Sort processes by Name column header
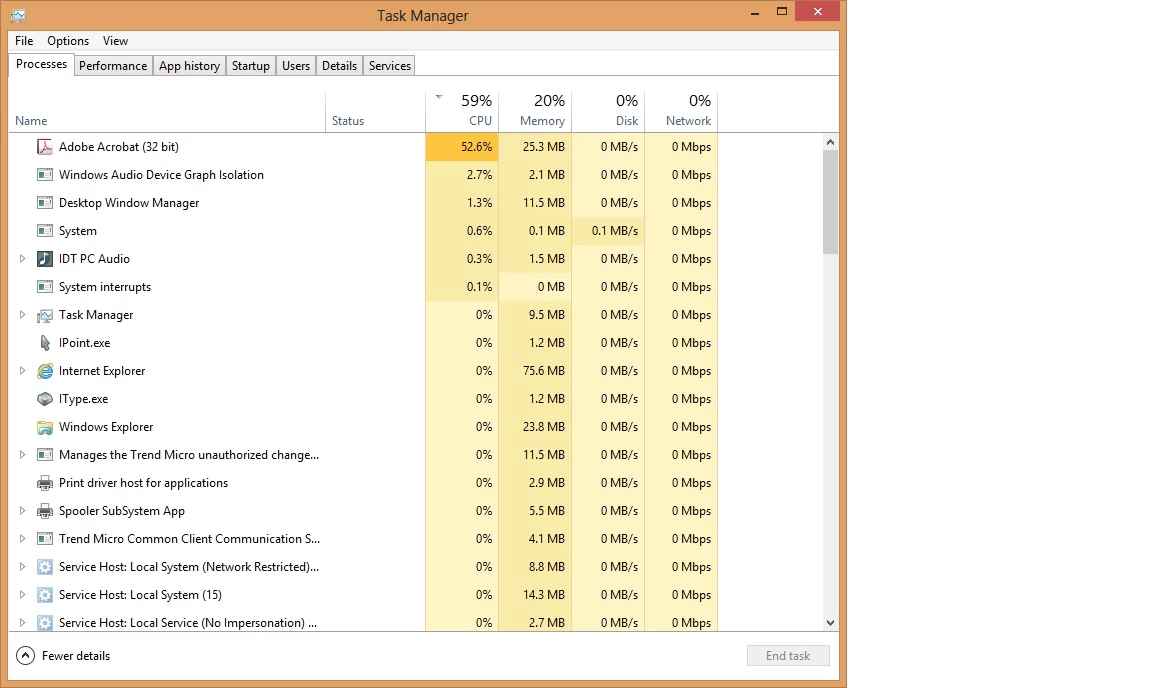 point(167,111)
